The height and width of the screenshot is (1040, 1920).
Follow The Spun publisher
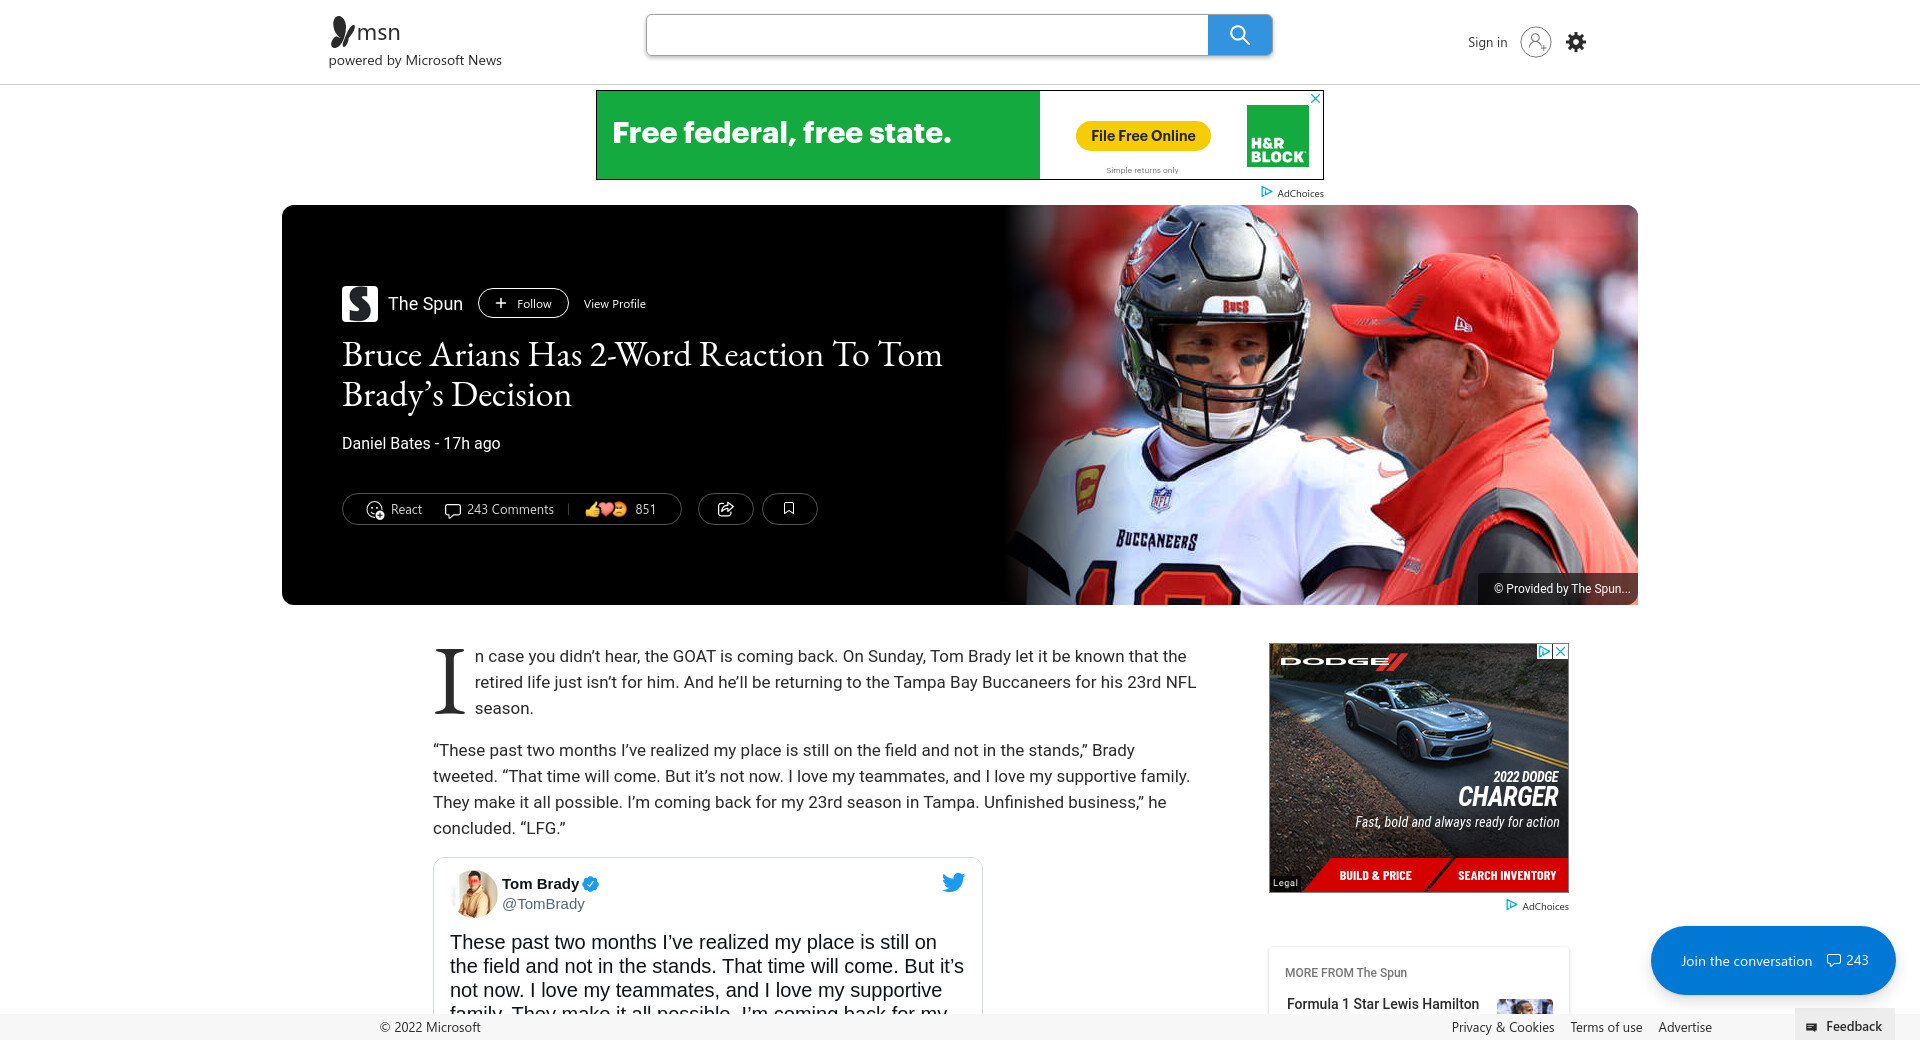(523, 303)
